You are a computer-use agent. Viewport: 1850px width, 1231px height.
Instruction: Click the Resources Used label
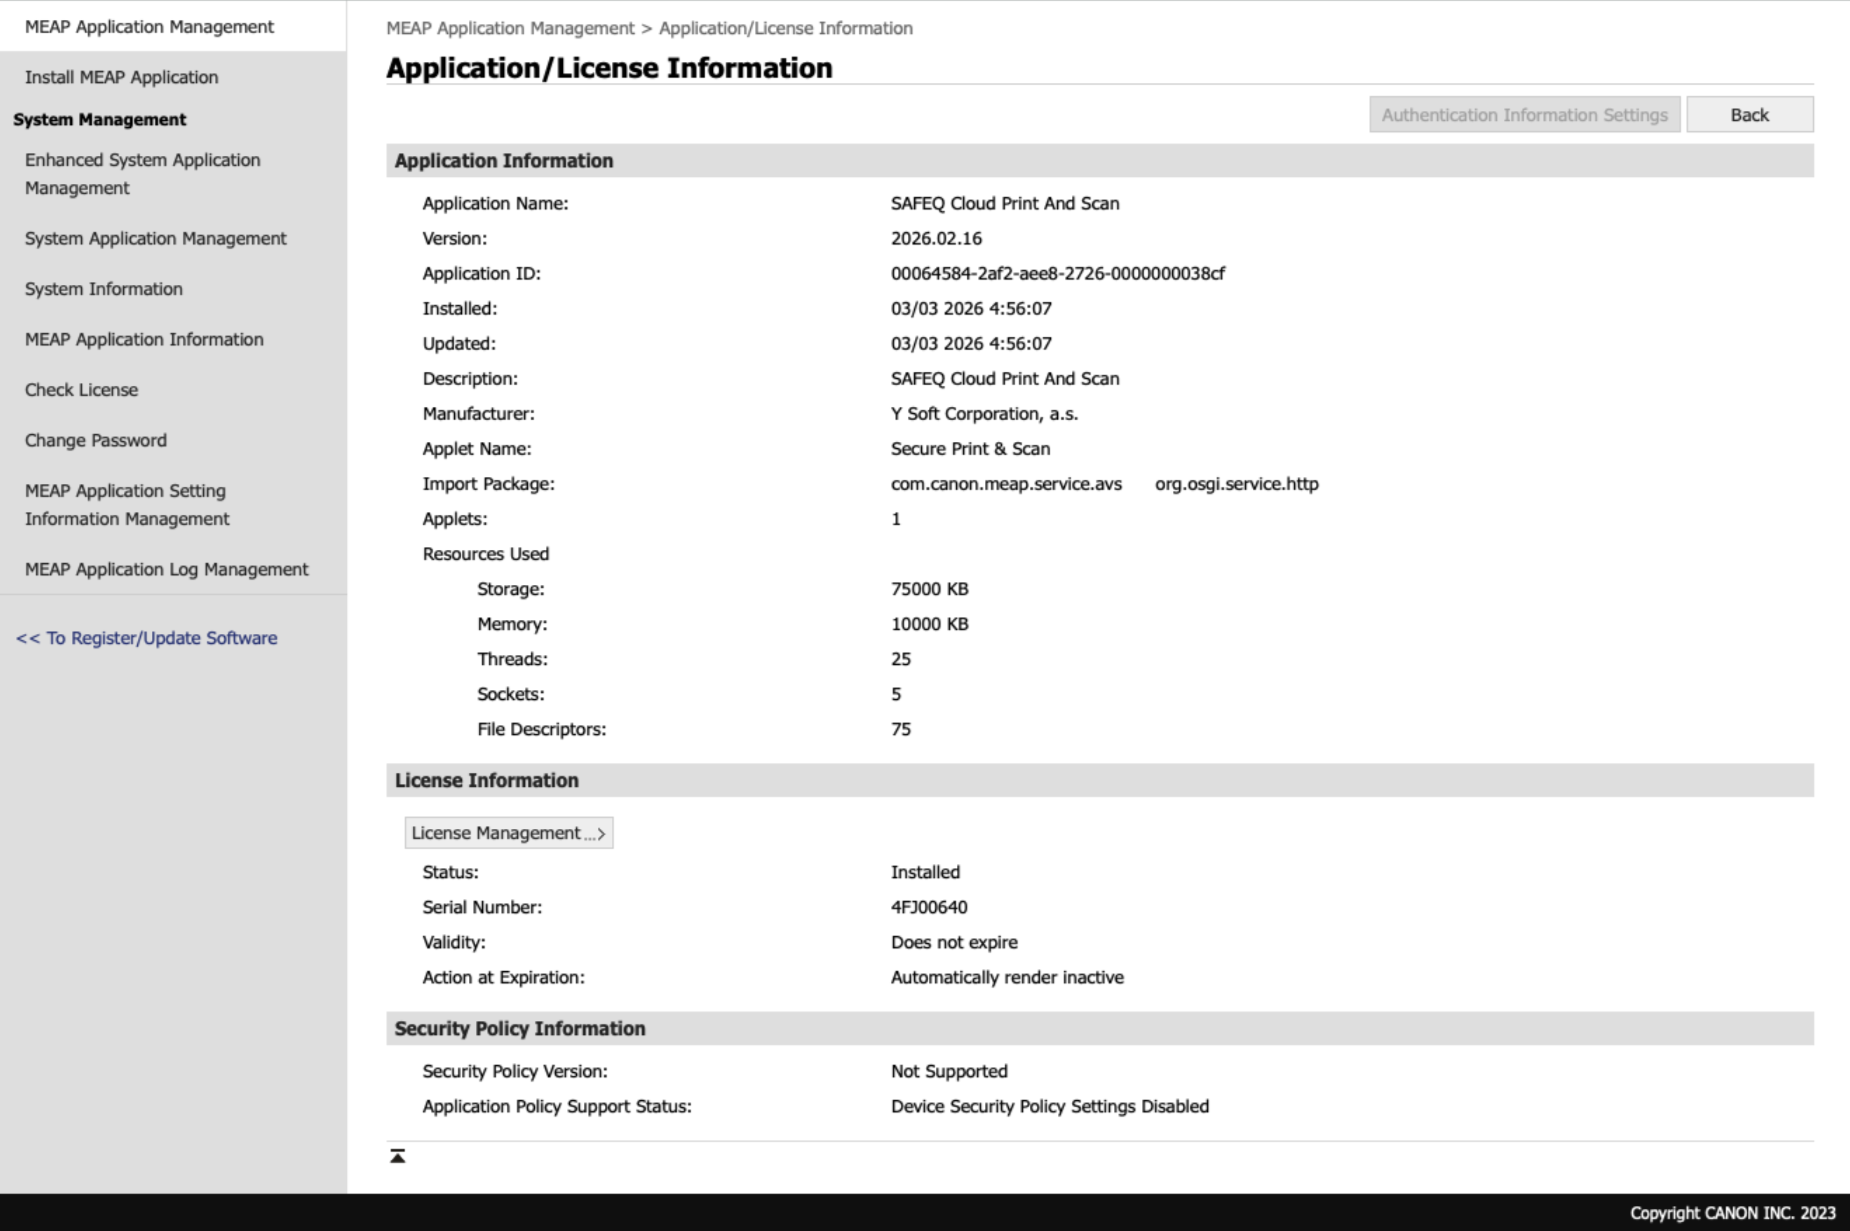[x=485, y=554]
